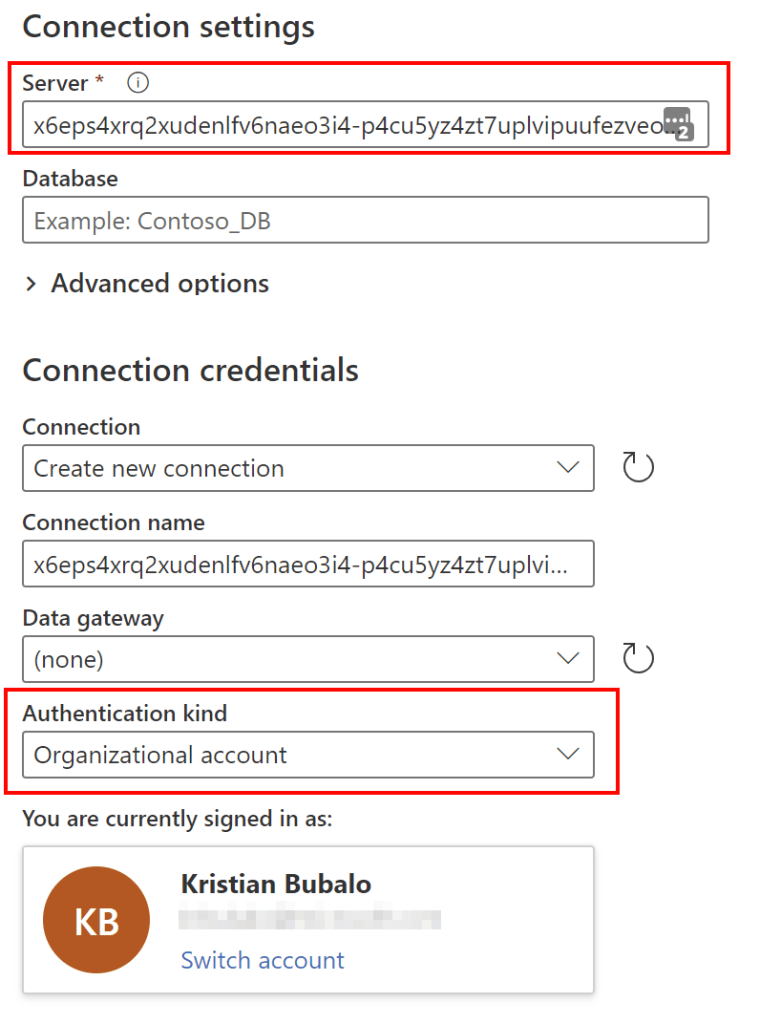
Task: Click the Connection name text field
Action: [x=300, y=564]
